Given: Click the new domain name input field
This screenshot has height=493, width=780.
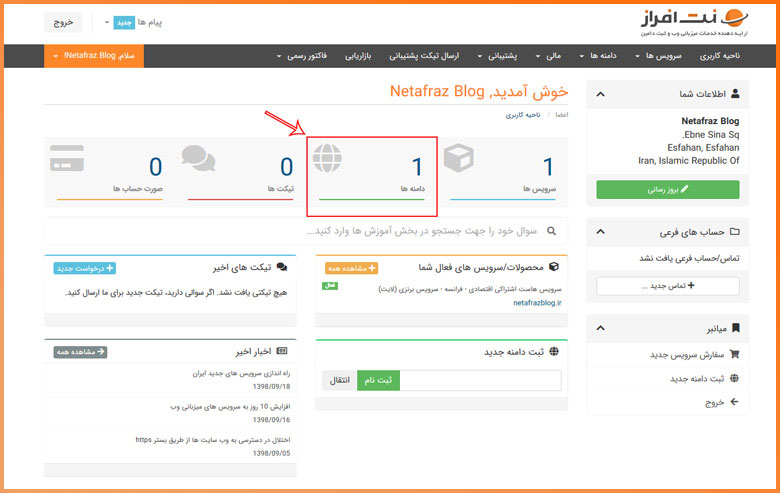Looking at the screenshot, I should coord(481,380).
